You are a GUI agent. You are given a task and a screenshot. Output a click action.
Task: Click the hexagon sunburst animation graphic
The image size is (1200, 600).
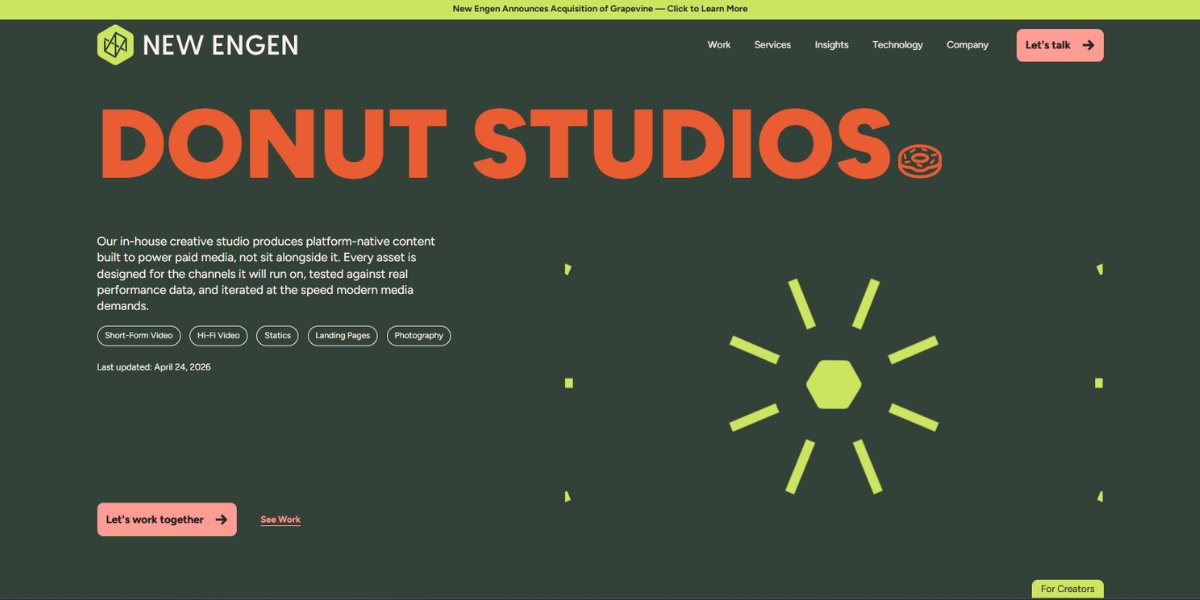click(x=833, y=385)
